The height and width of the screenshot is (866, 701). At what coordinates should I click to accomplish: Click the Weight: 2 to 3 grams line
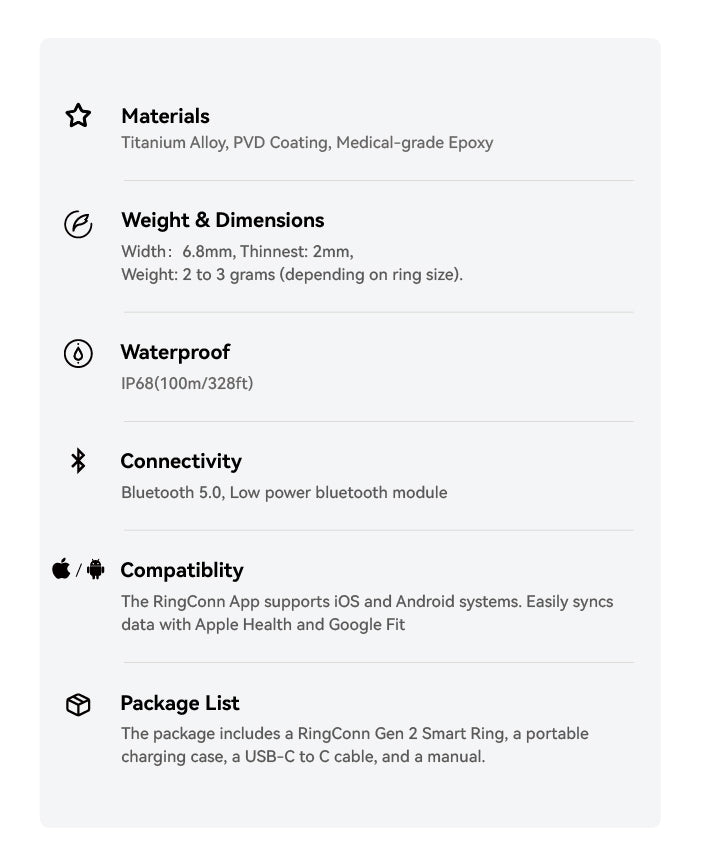pyautogui.click(x=292, y=274)
